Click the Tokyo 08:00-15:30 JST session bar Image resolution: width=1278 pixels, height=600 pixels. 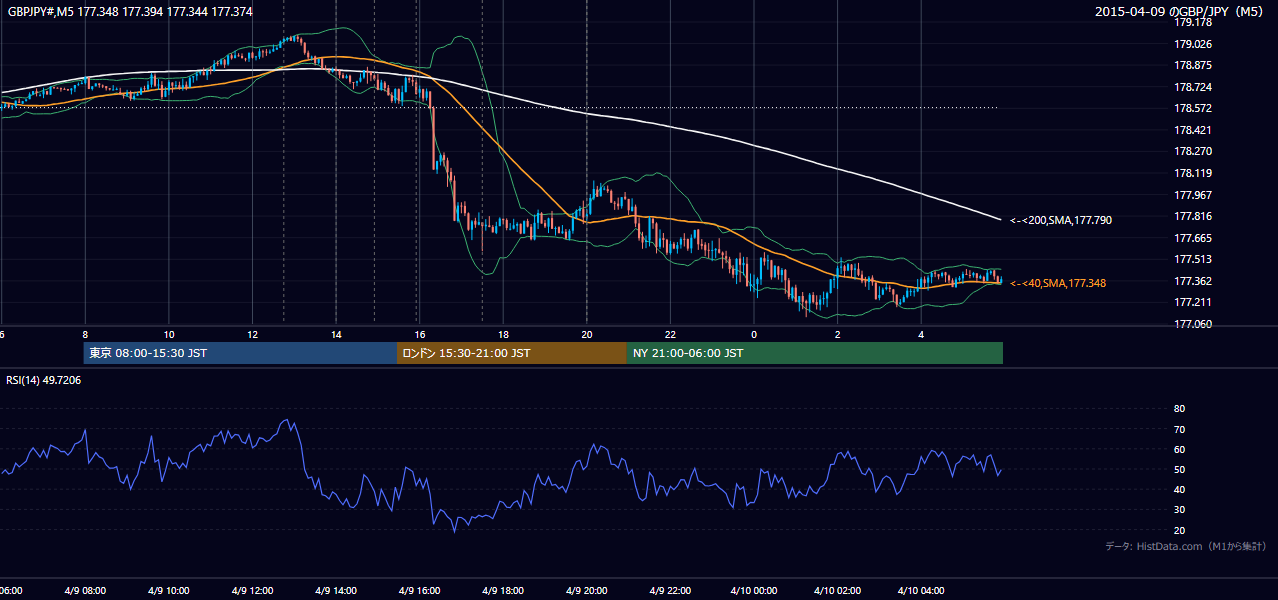(240, 353)
